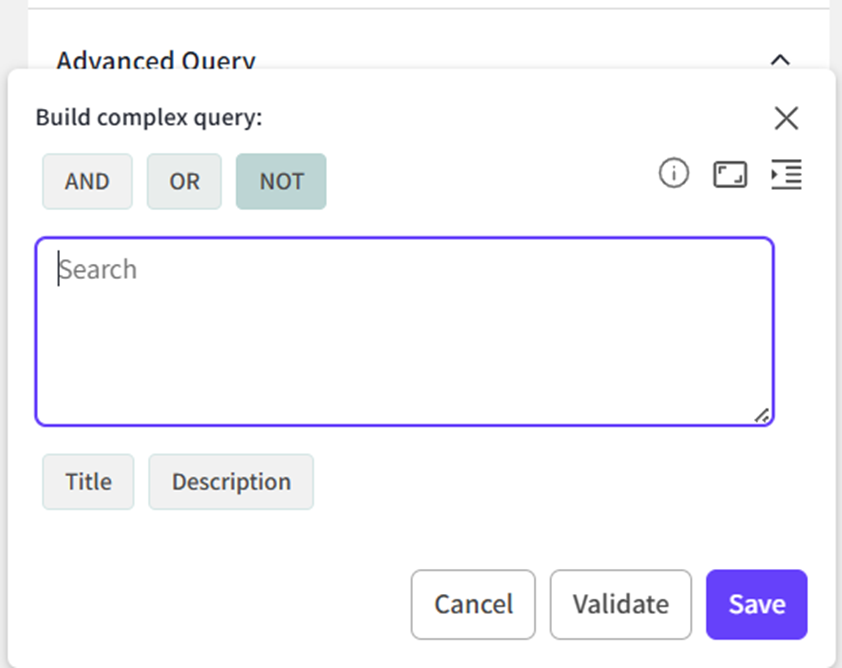Focus the Search query text area
This screenshot has width=842, height=668.
point(404,331)
